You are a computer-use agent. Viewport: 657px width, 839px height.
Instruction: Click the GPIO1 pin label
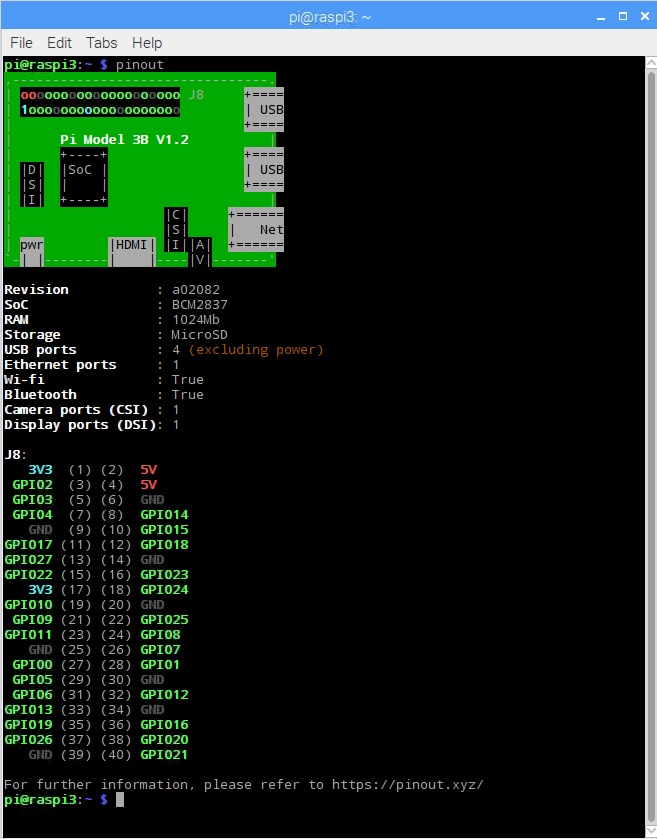click(x=161, y=665)
